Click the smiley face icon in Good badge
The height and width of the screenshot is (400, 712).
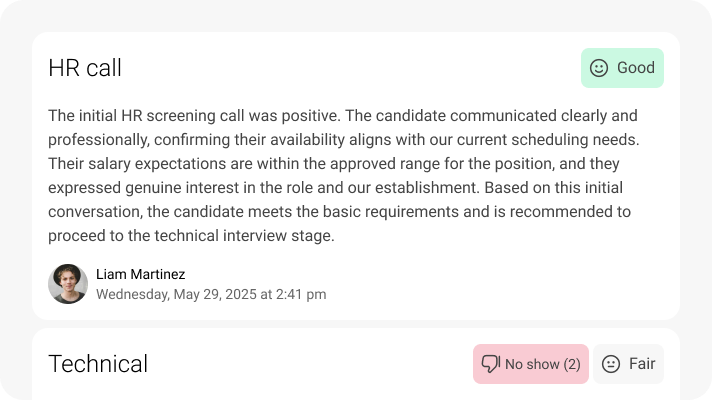click(599, 68)
